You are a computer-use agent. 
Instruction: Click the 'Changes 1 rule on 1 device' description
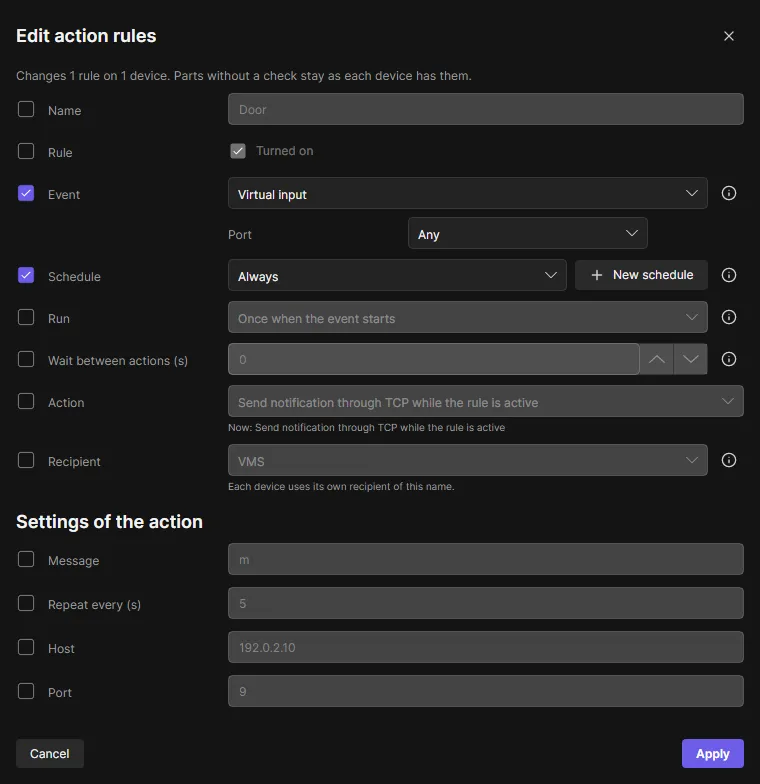[244, 76]
